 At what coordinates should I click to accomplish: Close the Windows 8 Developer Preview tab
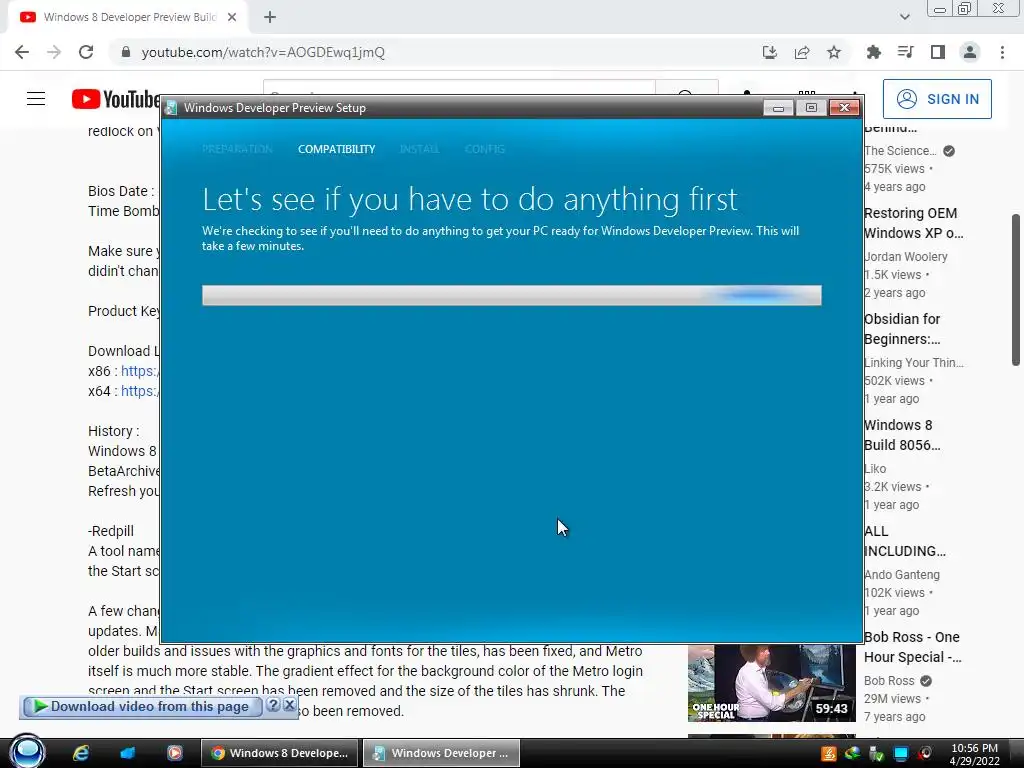point(232,17)
